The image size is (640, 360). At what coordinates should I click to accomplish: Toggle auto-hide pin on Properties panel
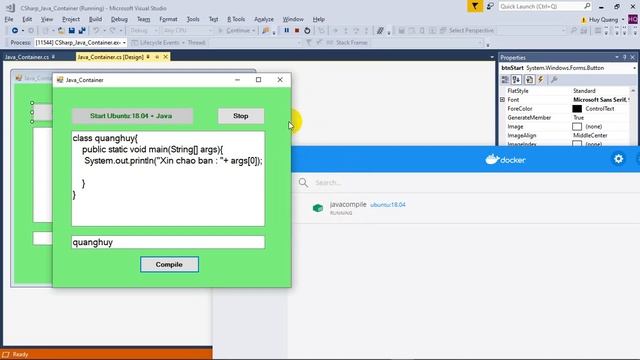(x=624, y=58)
